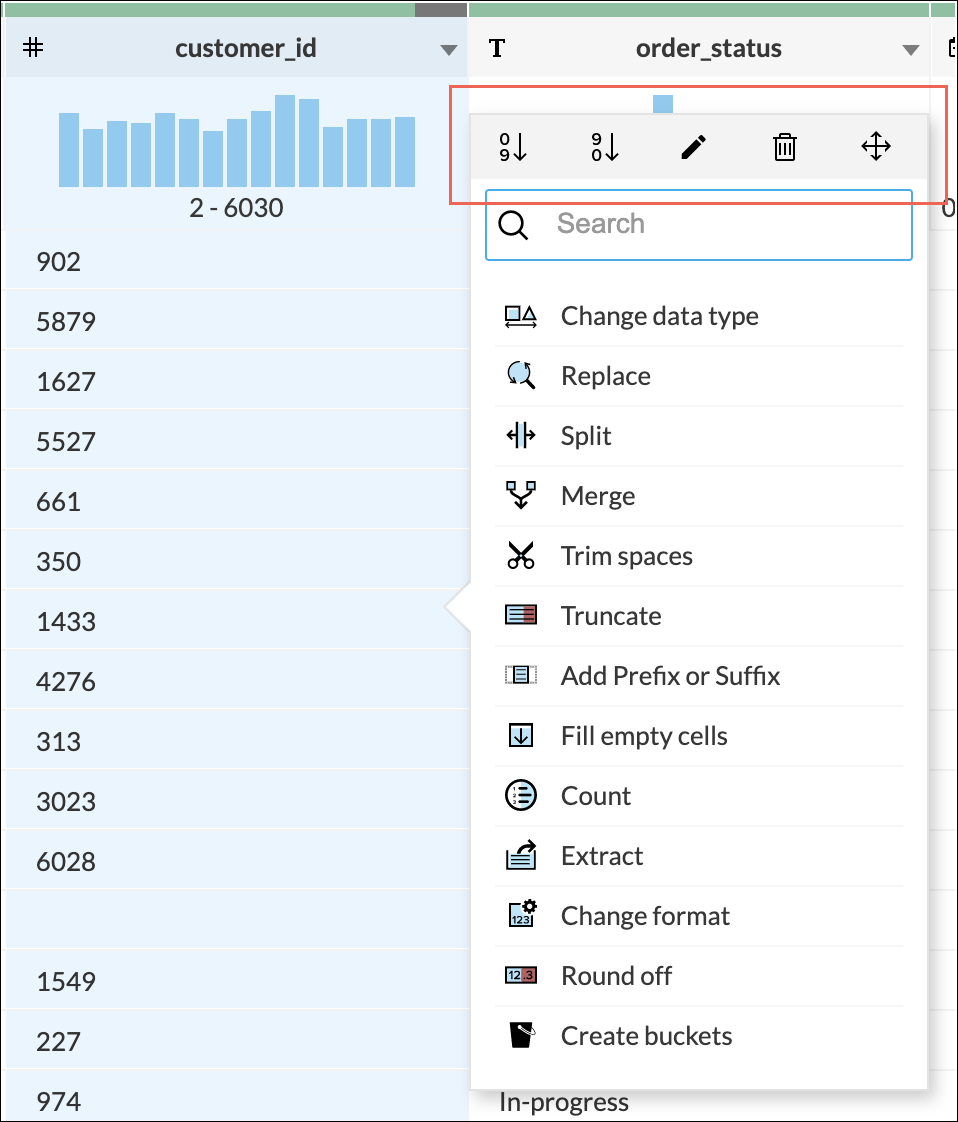Select Add Prefix or Suffix
958x1122 pixels.
(670, 676)
